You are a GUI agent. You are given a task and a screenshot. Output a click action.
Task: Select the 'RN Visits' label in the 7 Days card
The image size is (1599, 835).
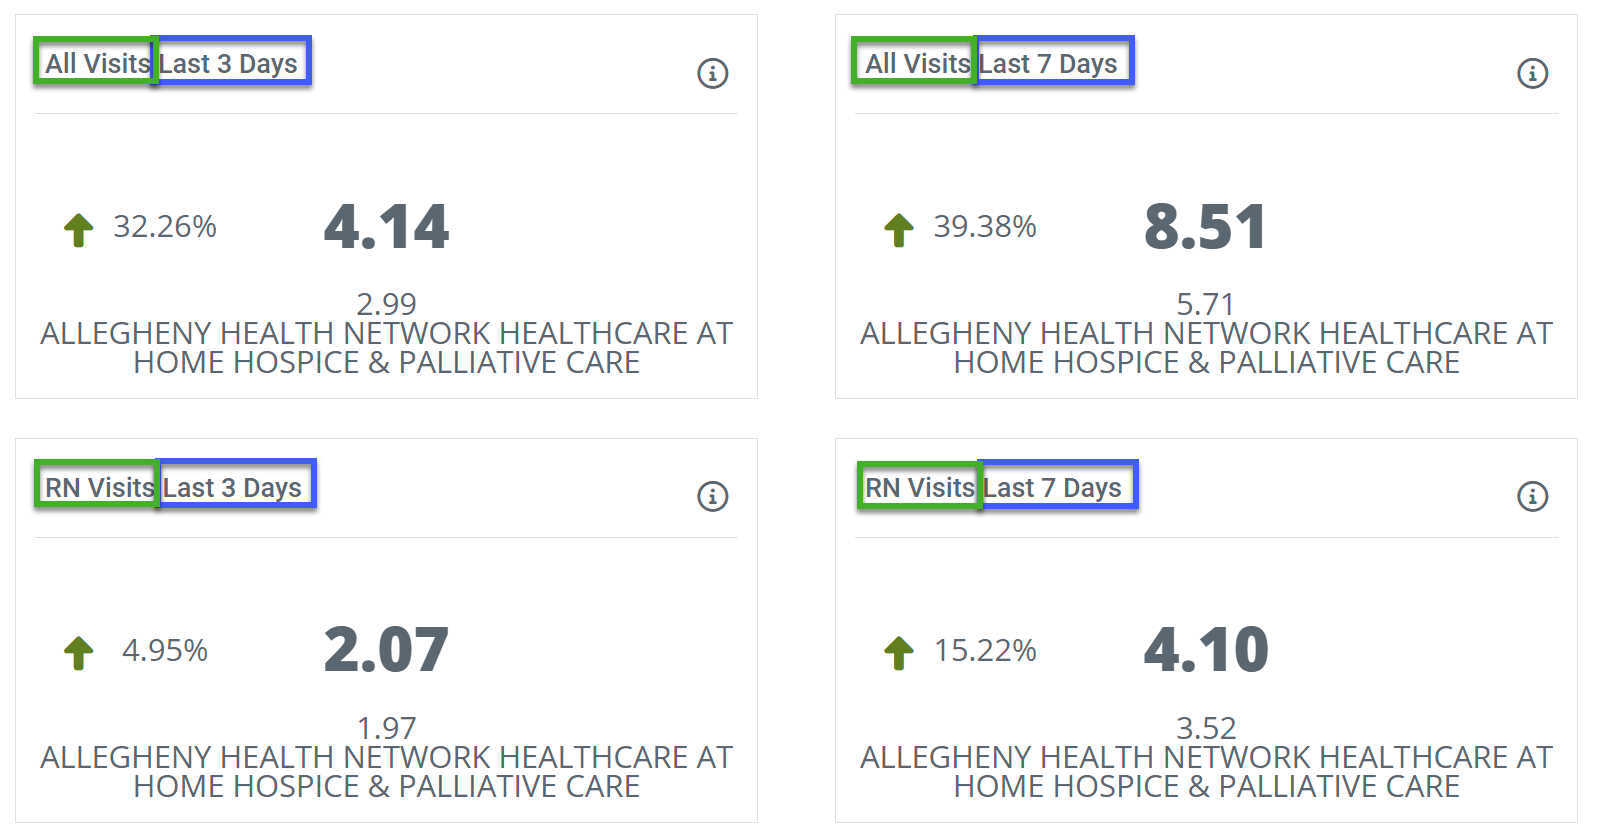click(x=919, y=486)
